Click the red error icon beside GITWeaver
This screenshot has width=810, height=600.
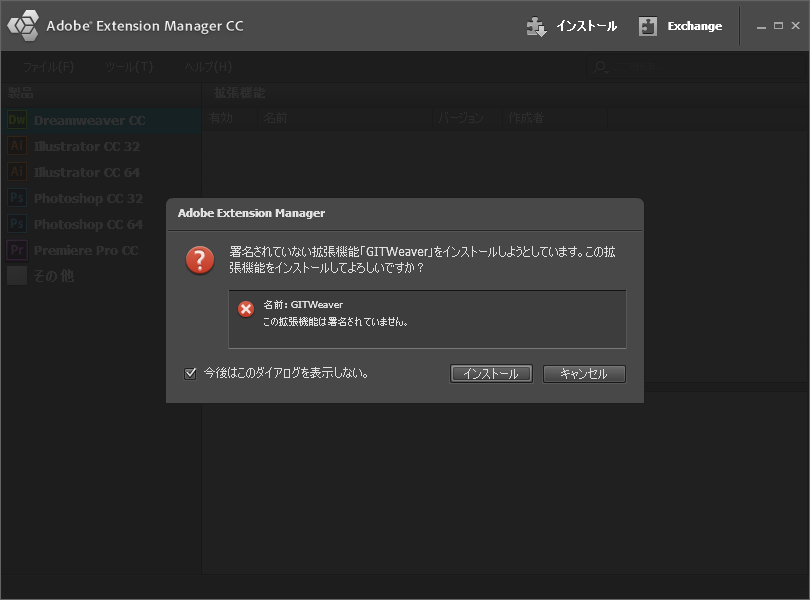[246, 309]
